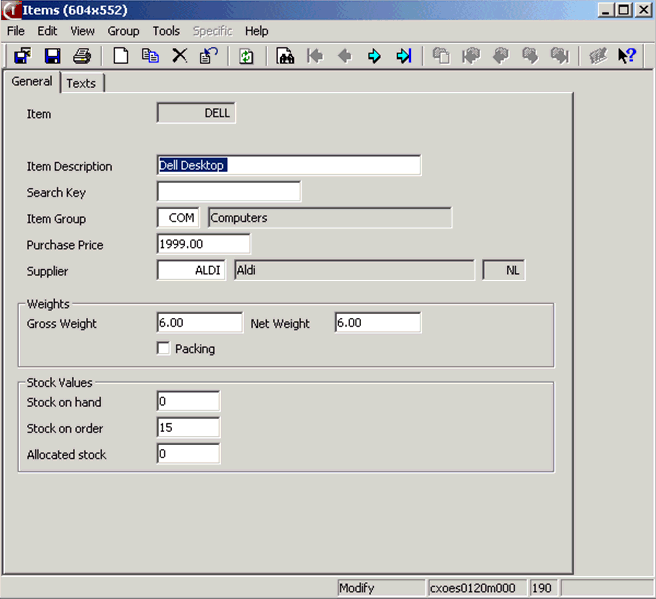Delete record using the X toolbar icon

tap(179, 56)
